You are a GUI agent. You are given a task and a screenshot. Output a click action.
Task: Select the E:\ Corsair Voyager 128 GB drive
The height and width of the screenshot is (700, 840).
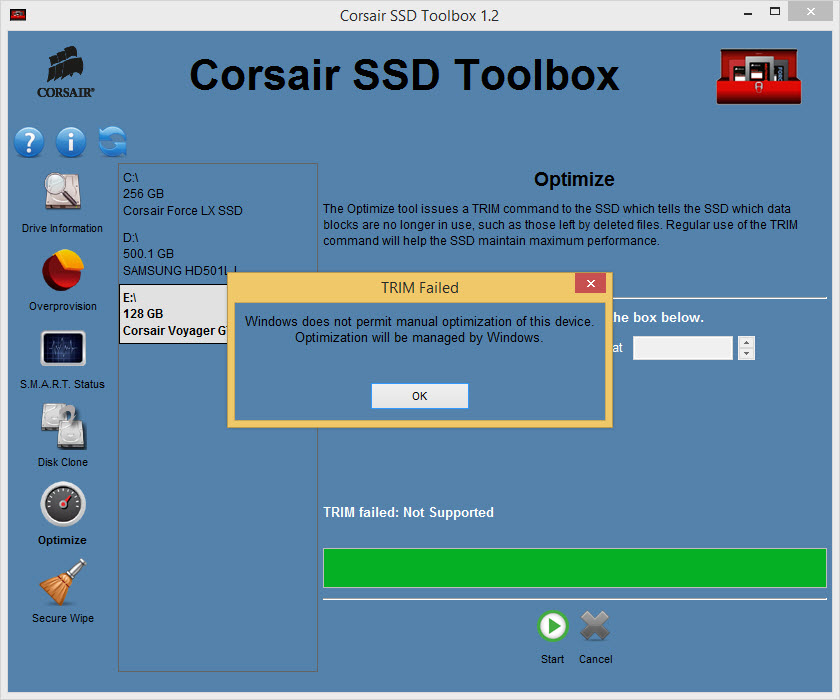[174, 314]
